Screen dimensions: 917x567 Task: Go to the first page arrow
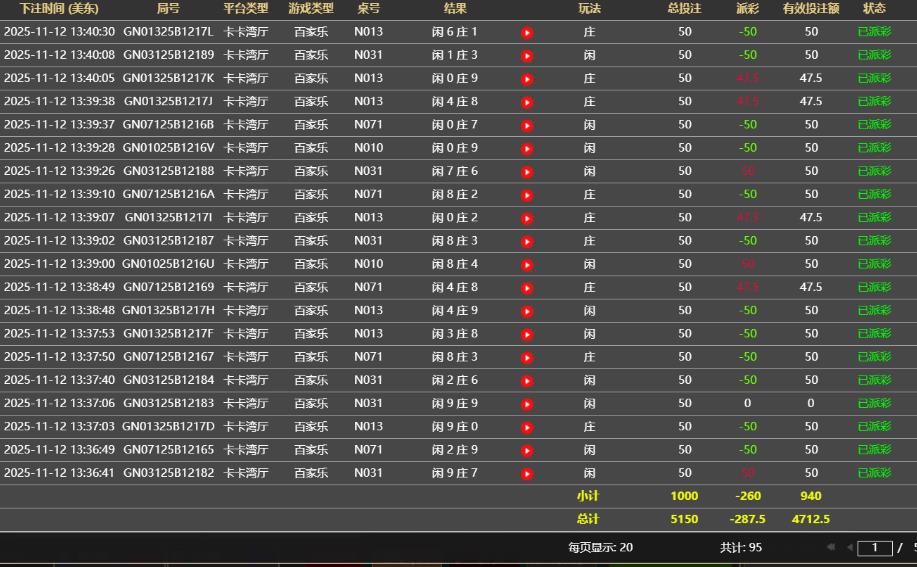pos(830,547)
